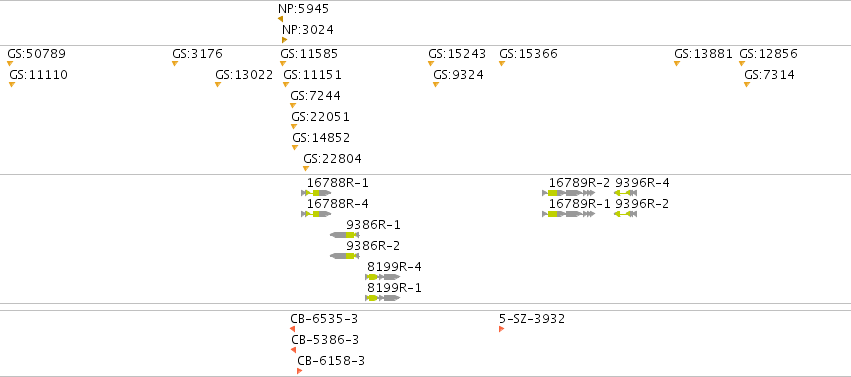Click the label text 9396R-4
Screen dimensions: 851x377
pyautogui.click(x=642, y=183)
